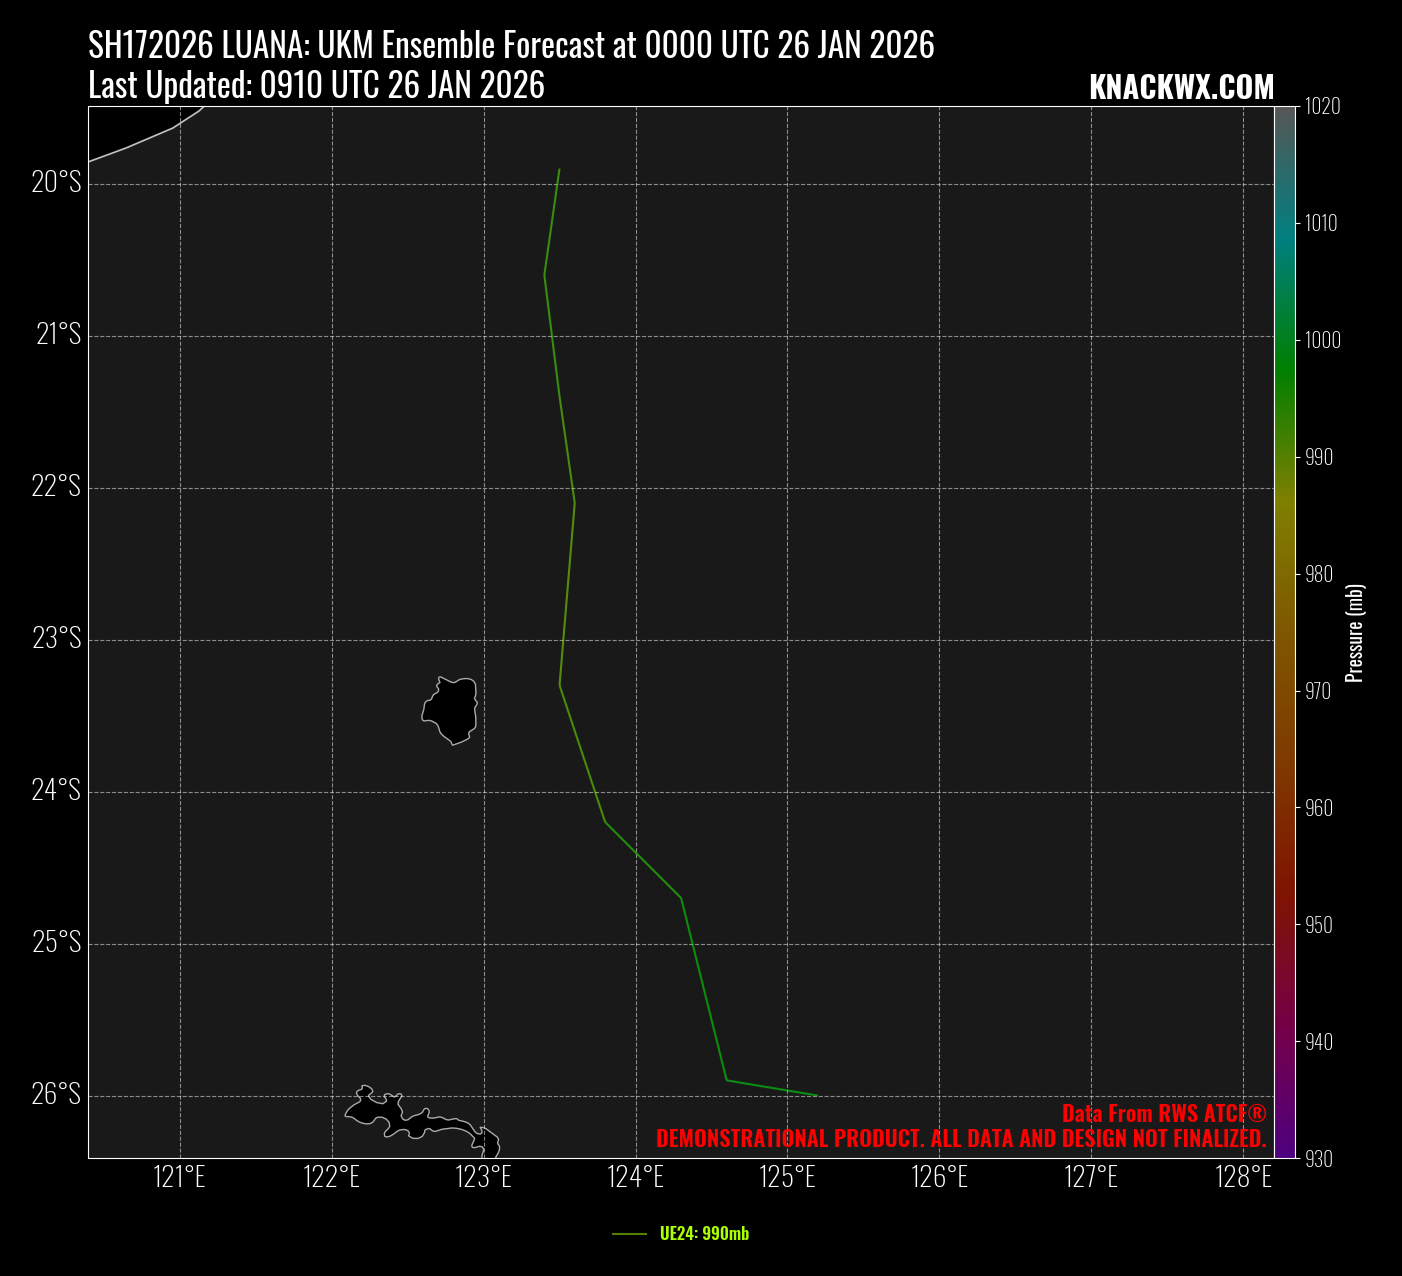Viewport: 1402px width, 1276px height.
Task: Click the track's end point near 125°E
Action: [816, 1095]
